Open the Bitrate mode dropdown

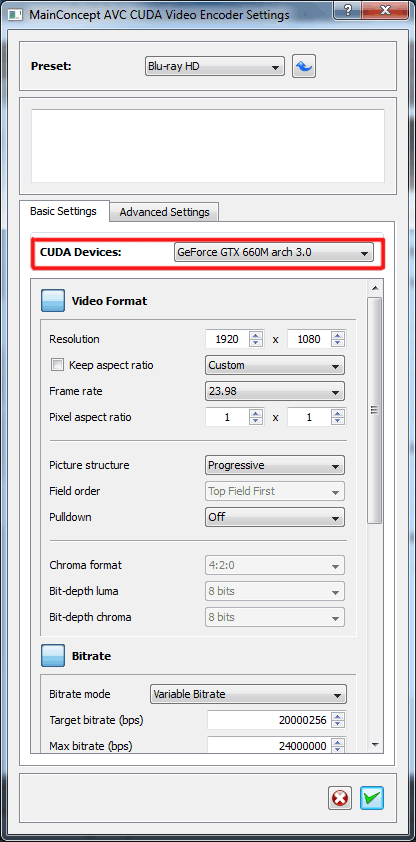coord(248,694)
